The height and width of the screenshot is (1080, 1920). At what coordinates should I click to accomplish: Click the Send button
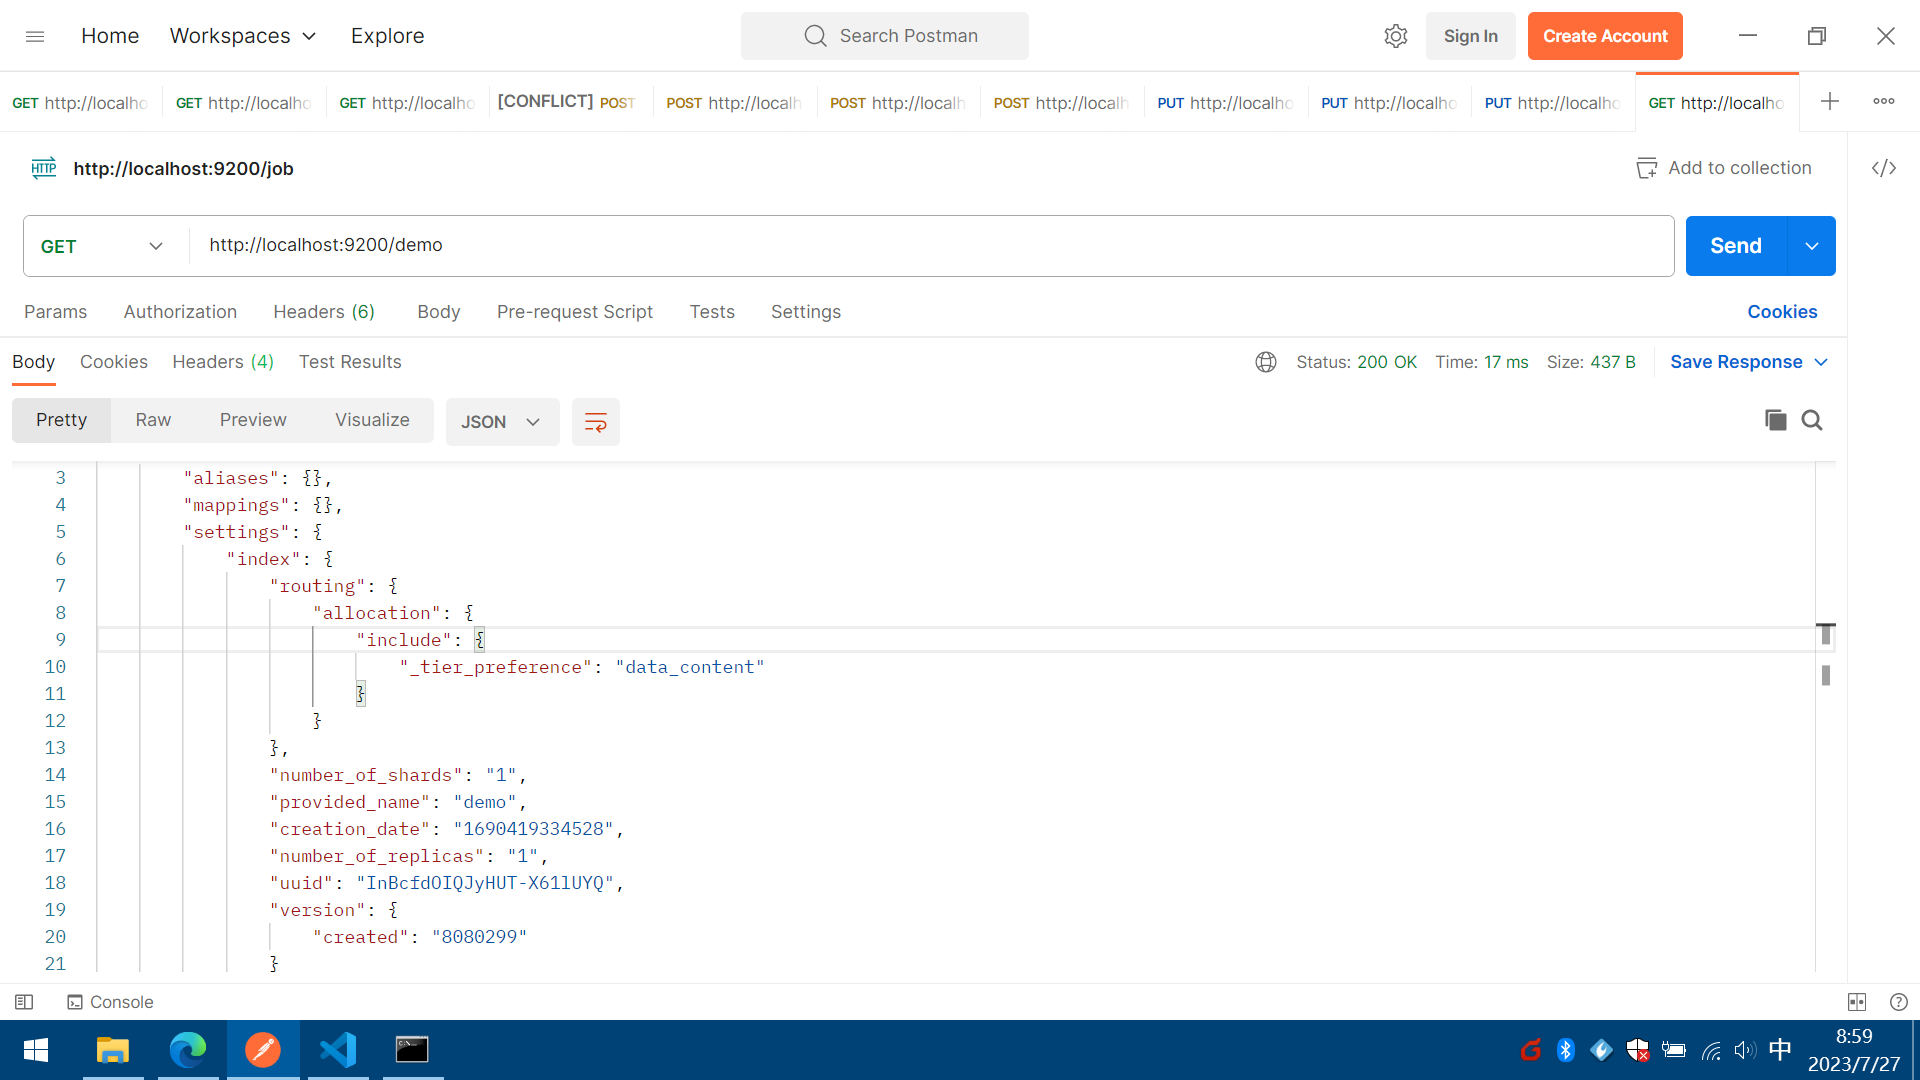pos(1735,246)
